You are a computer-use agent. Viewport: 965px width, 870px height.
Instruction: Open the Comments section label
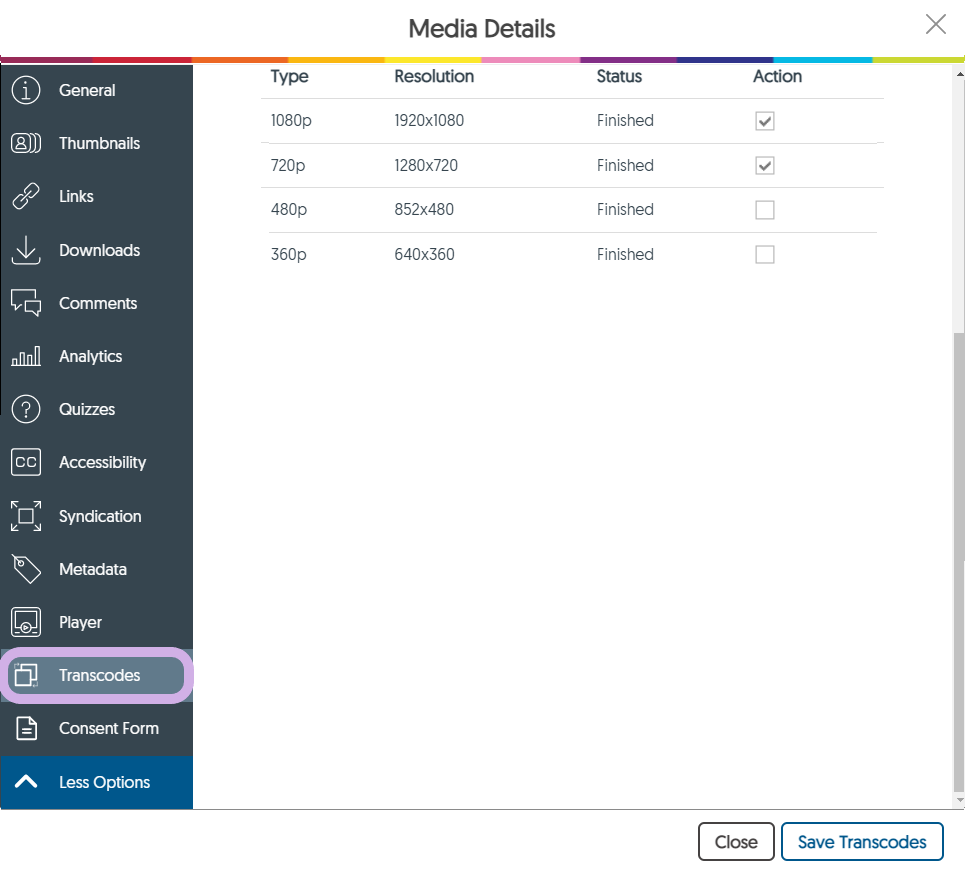coord(98,303)
